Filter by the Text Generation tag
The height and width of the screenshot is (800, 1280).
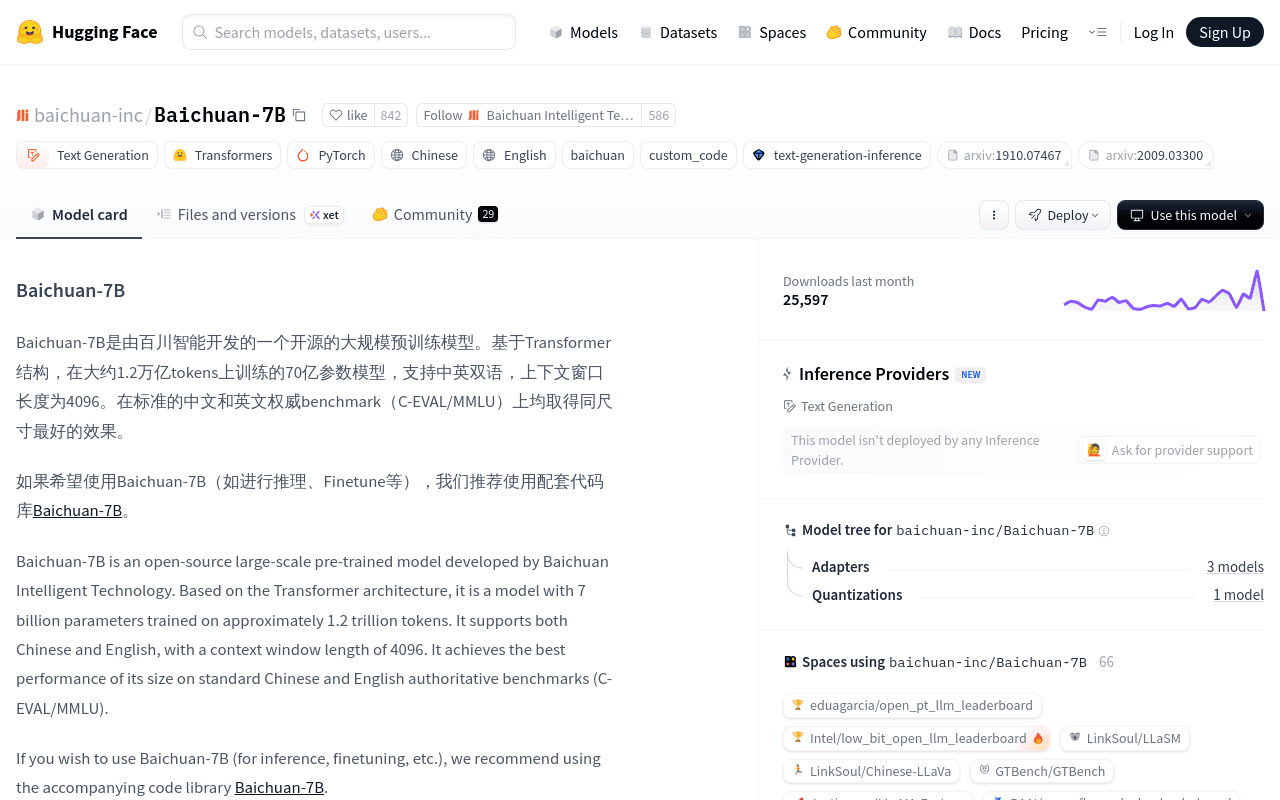pyautogui.click(x=87, y=155)
